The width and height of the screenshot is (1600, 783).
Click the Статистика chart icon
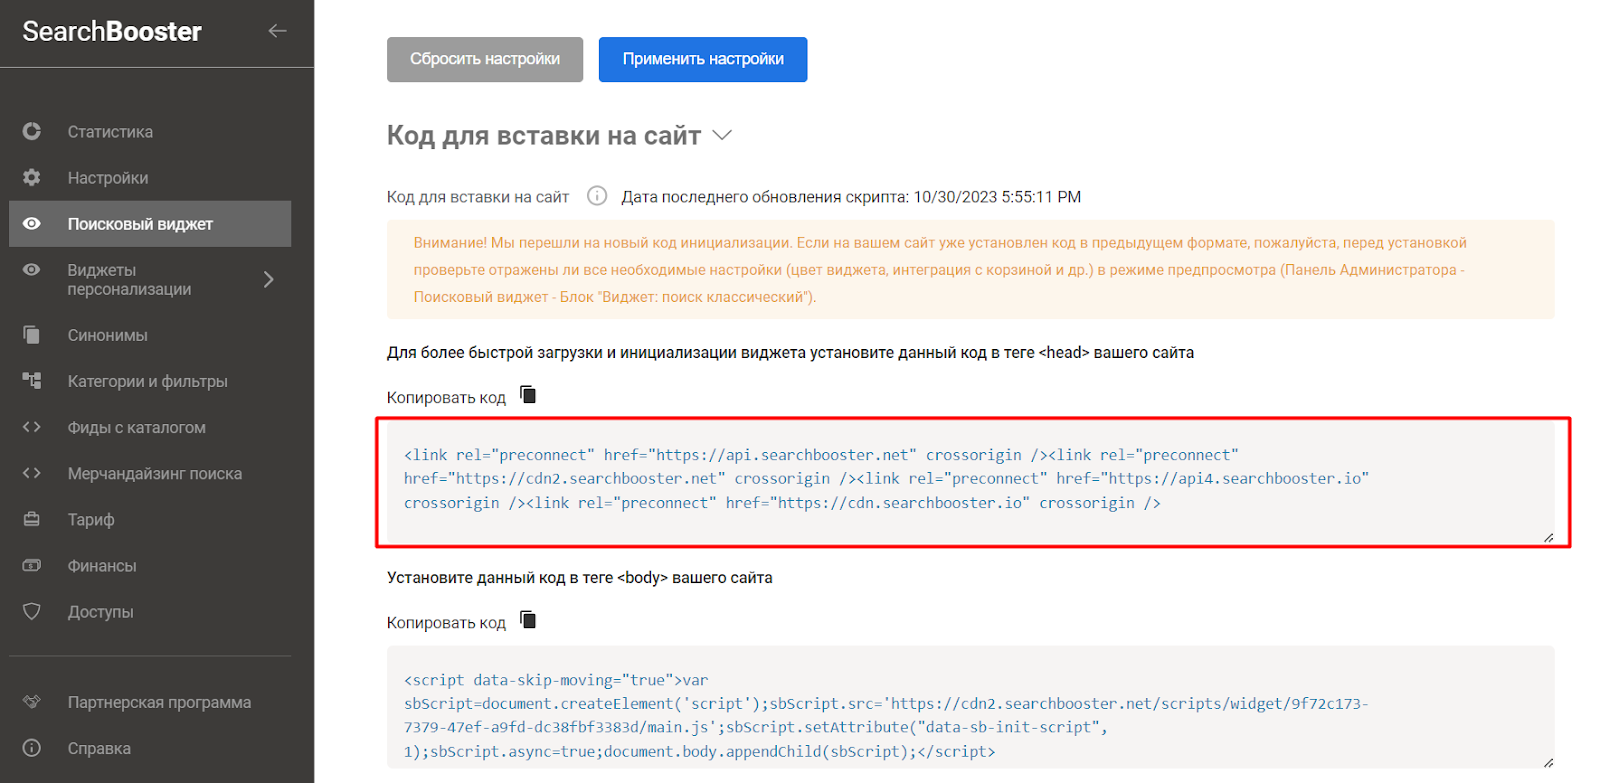(x=32, y=131)
